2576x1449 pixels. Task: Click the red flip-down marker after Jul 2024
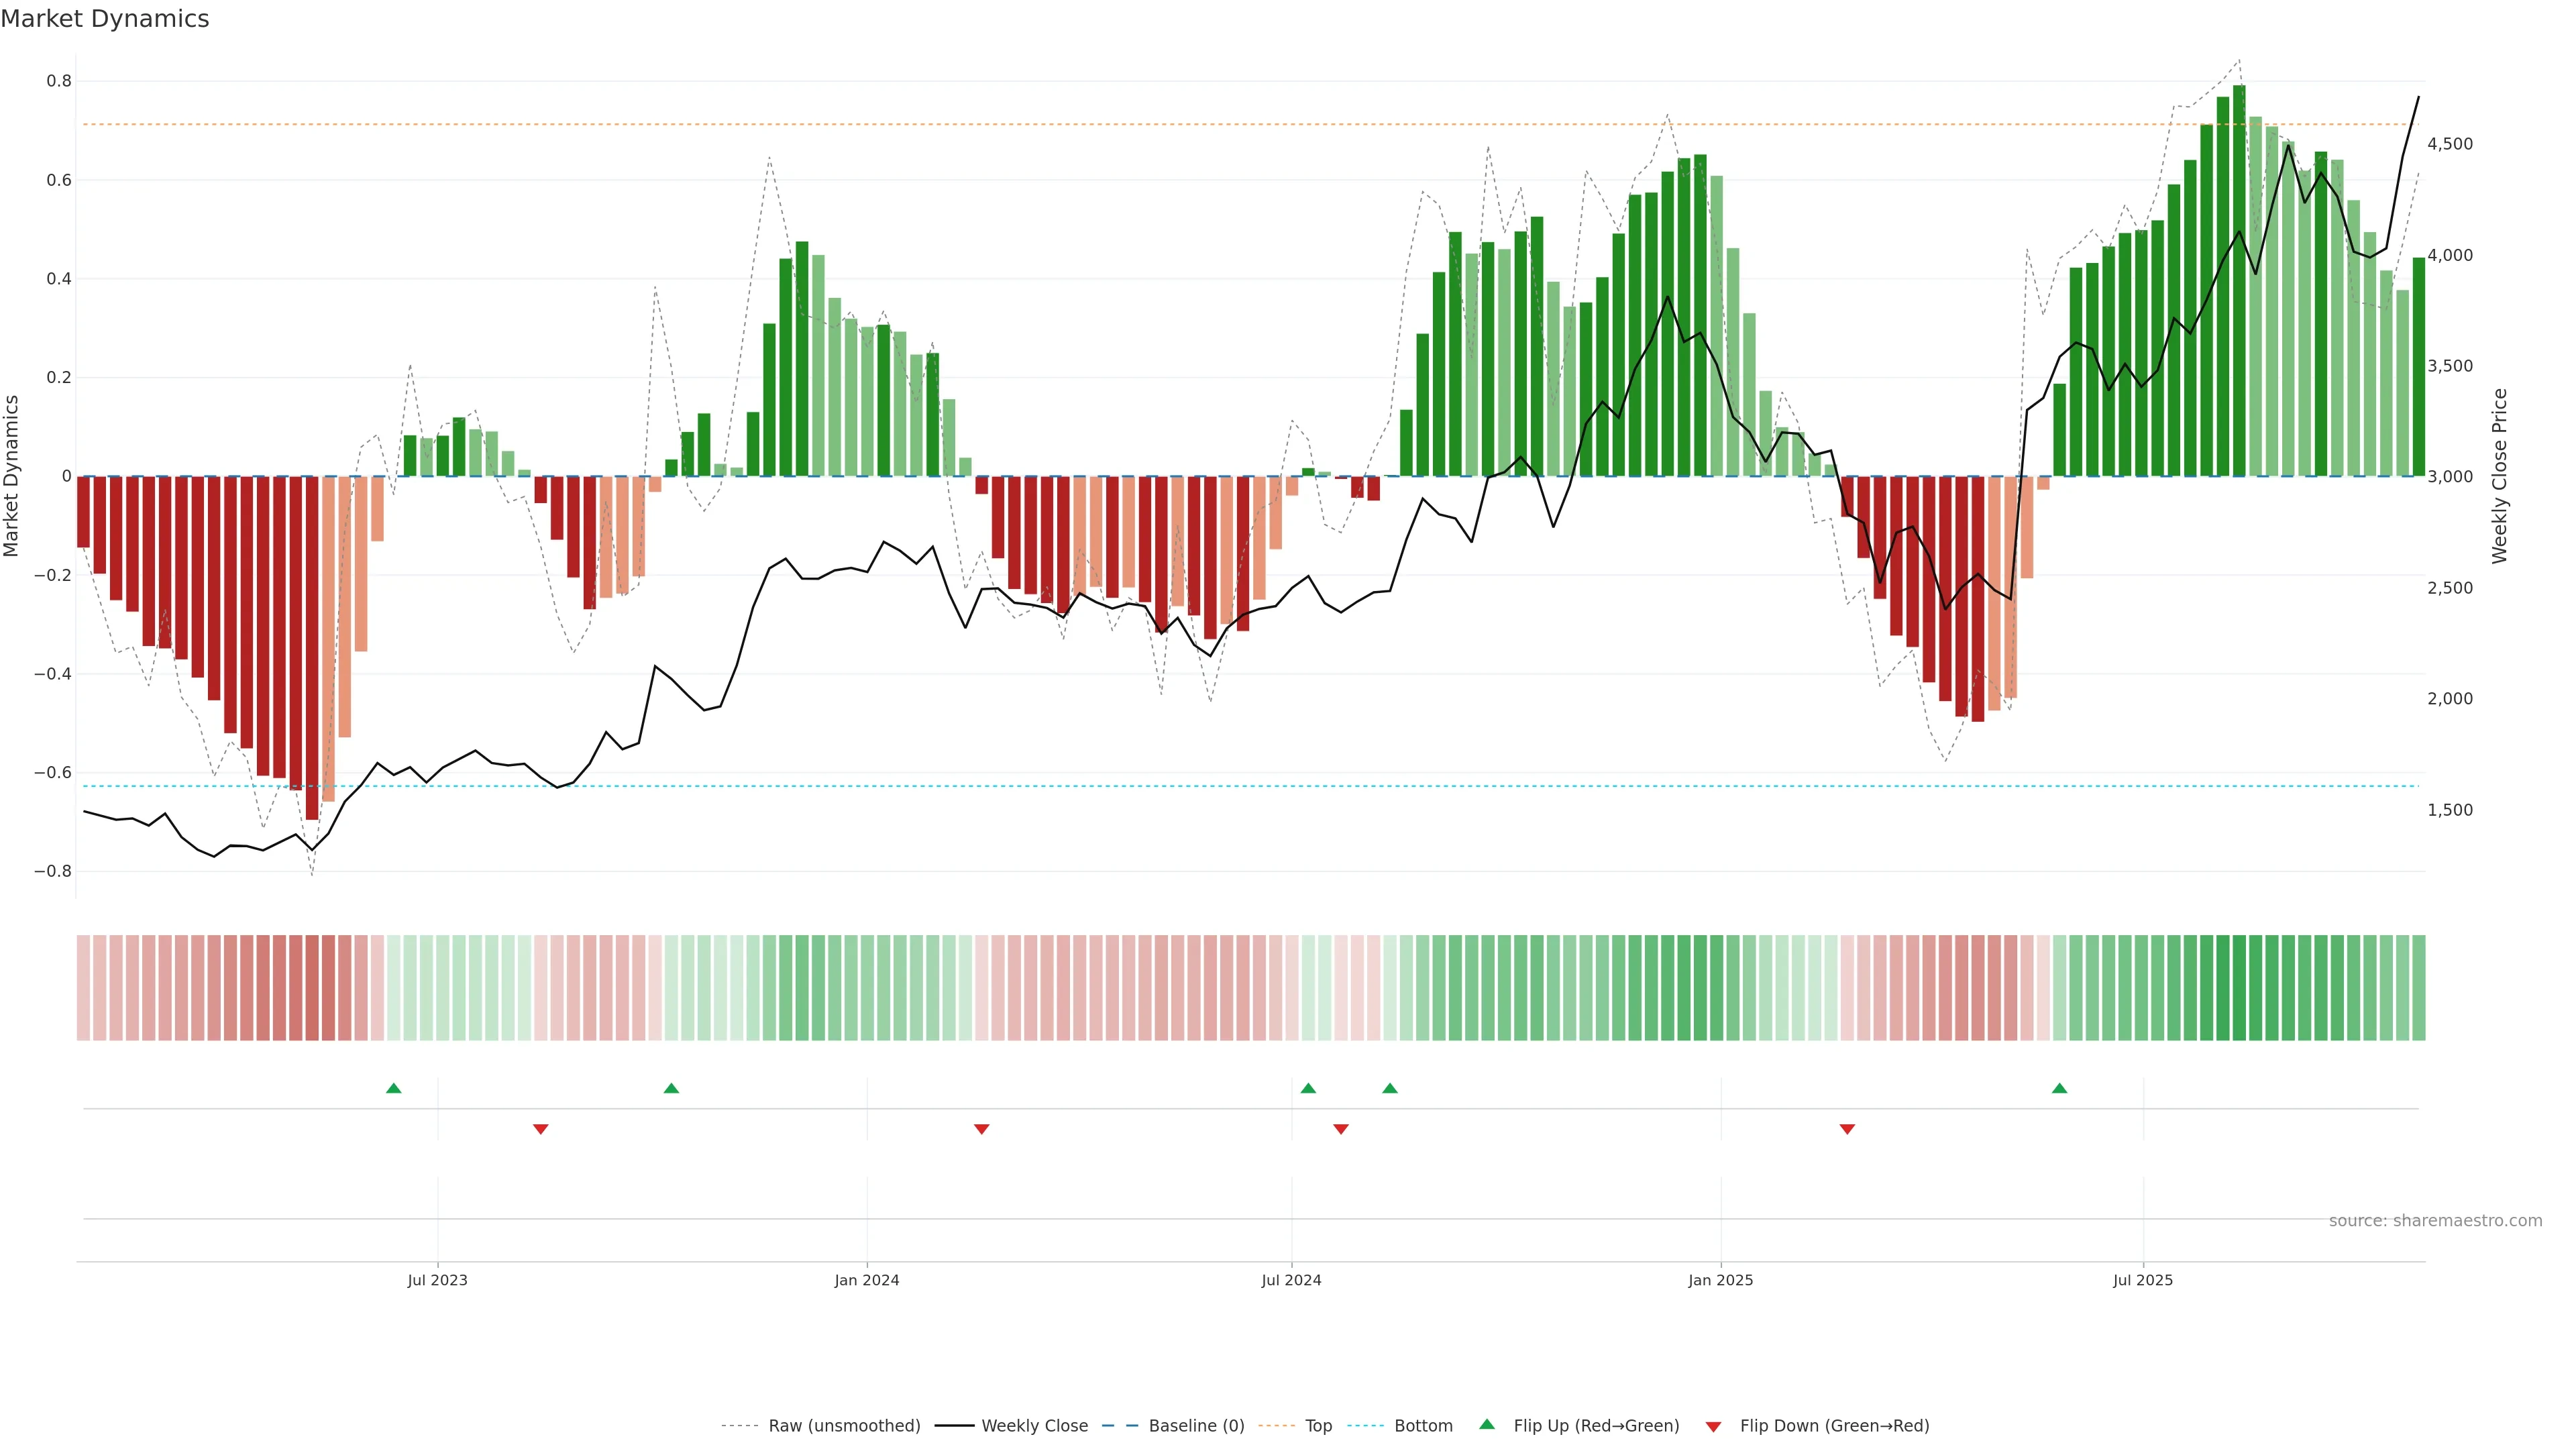[1341, 1129]
